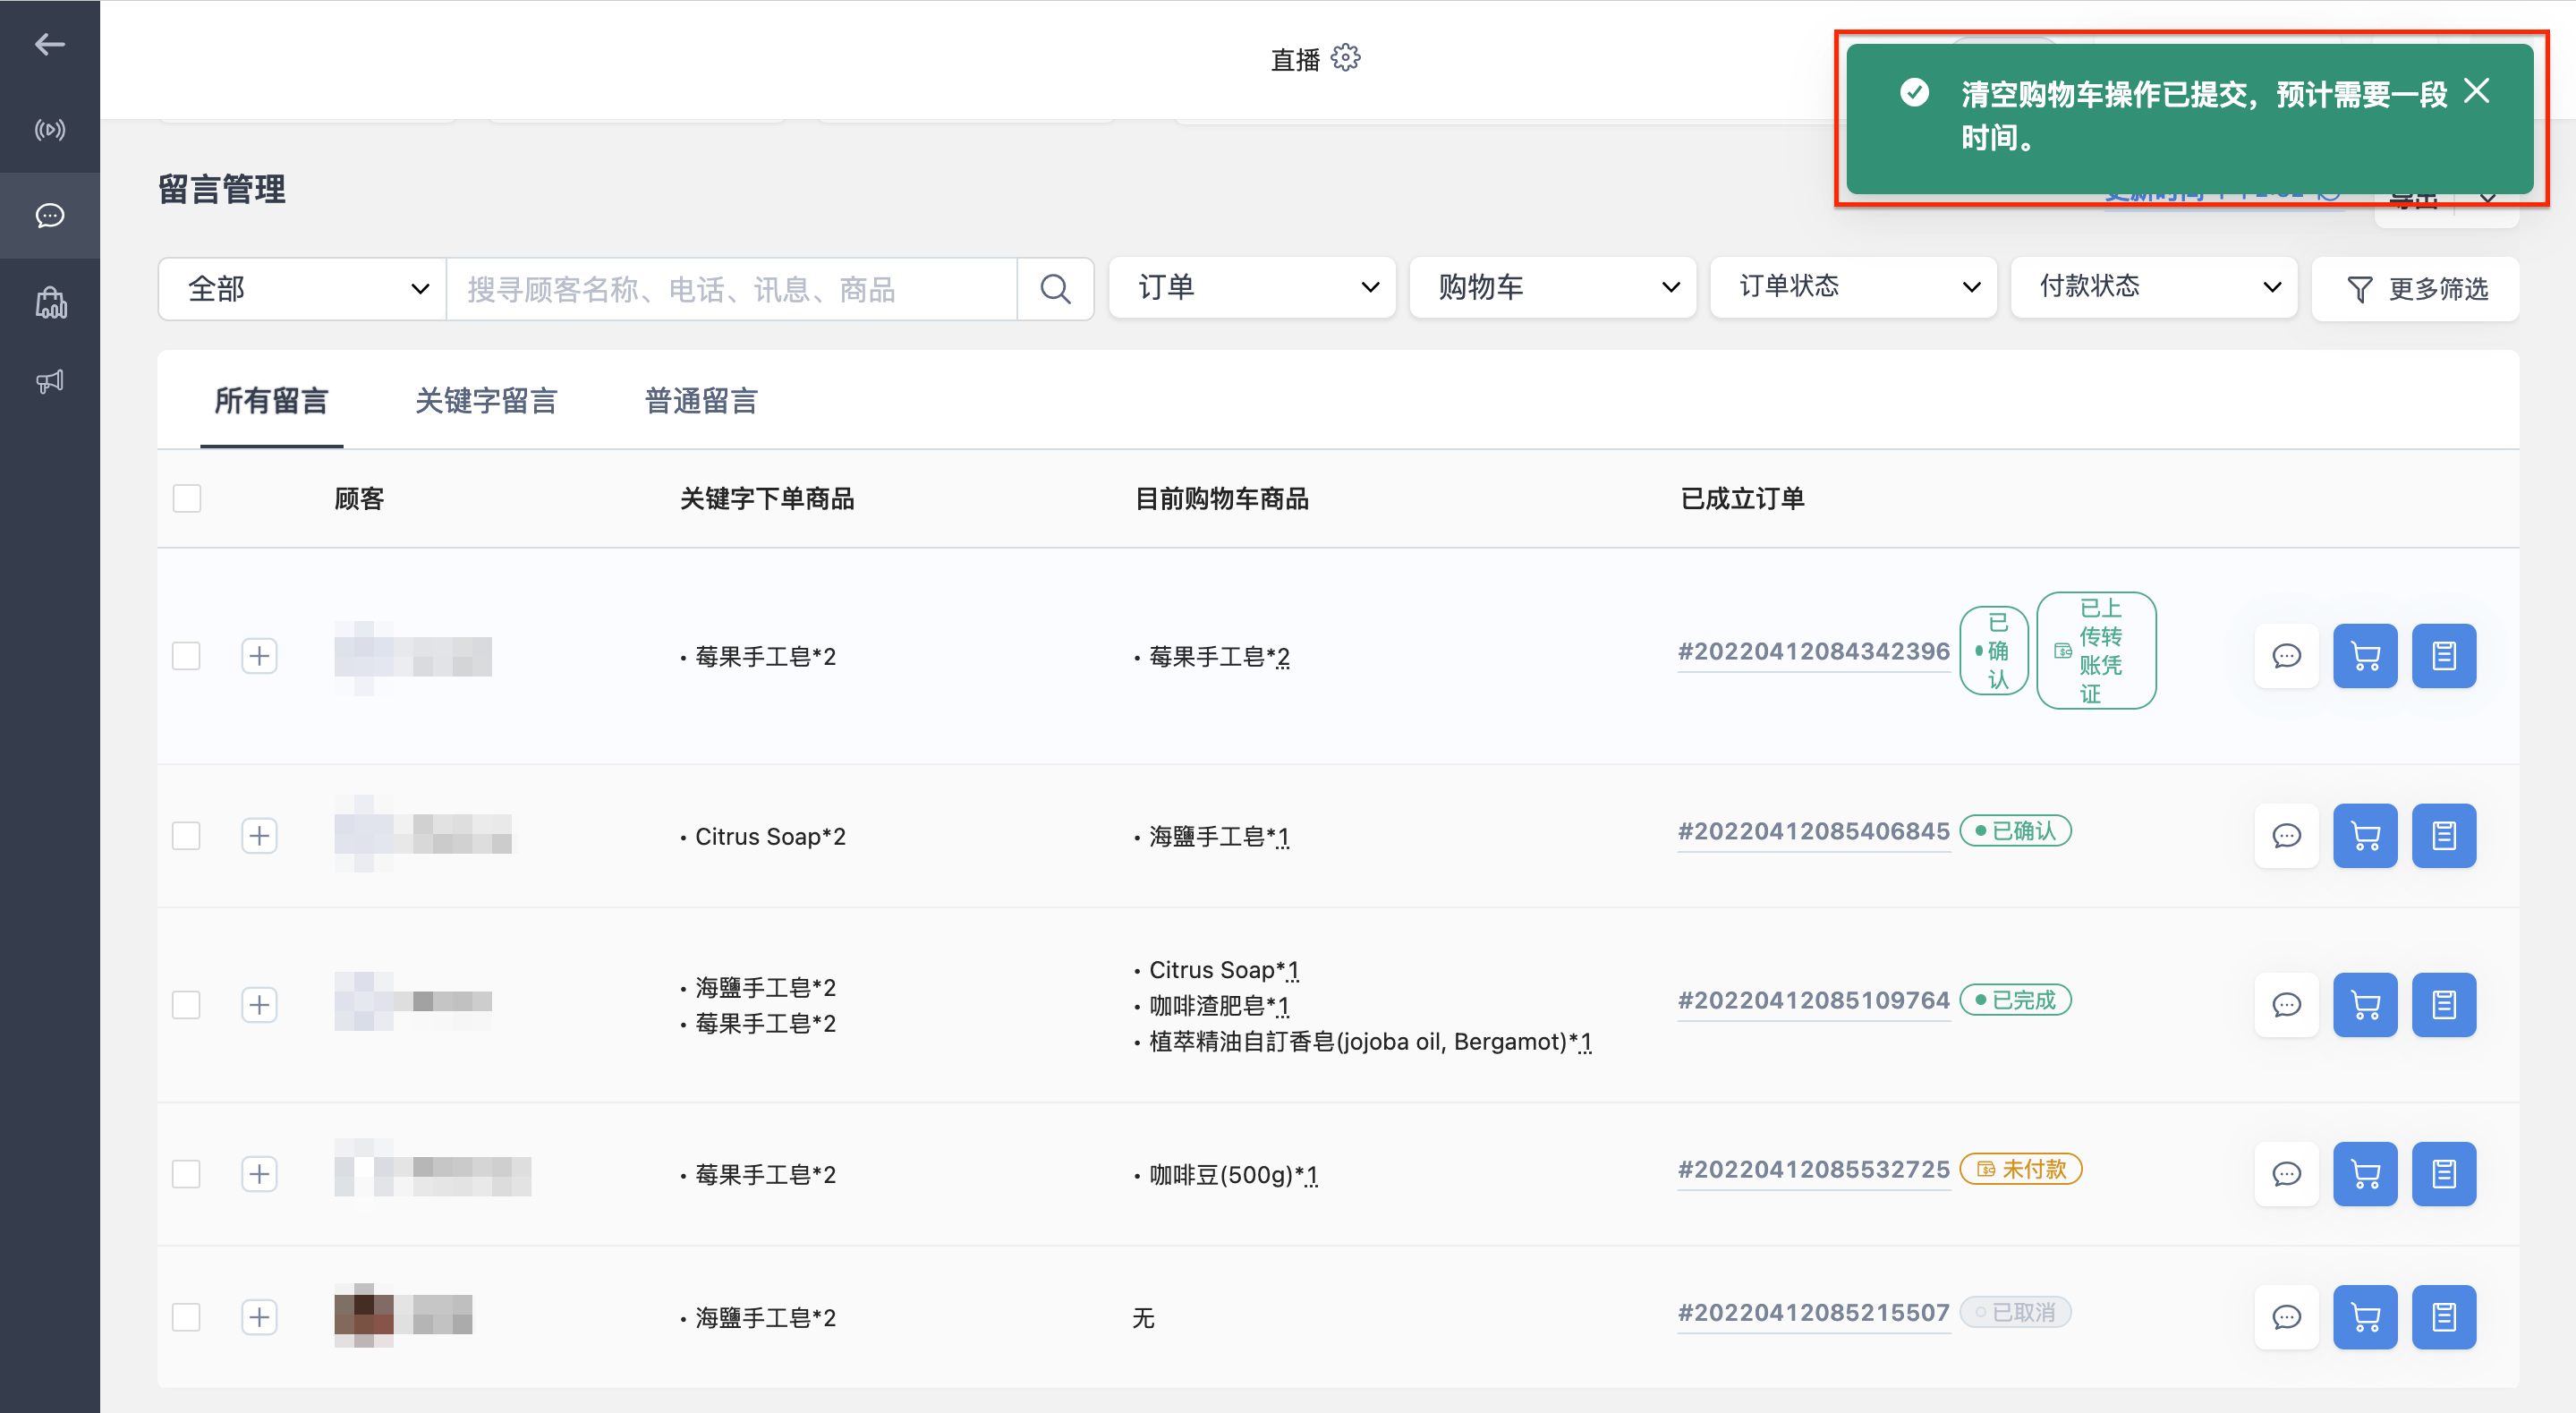Image resolution: width=2576 pixels, height=1413 pixels.
Task: Click 目前购物车商品 column header
Action: (1221, 499)
